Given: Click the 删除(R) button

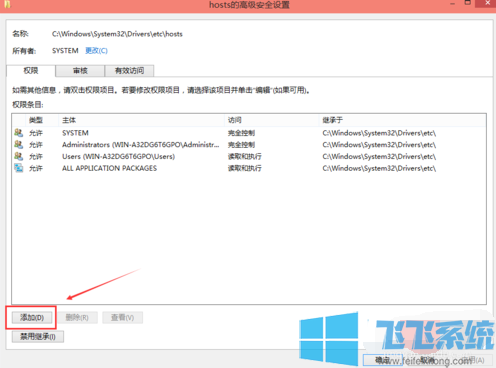Looking at the screenshot, I should (x=77, y=318).
